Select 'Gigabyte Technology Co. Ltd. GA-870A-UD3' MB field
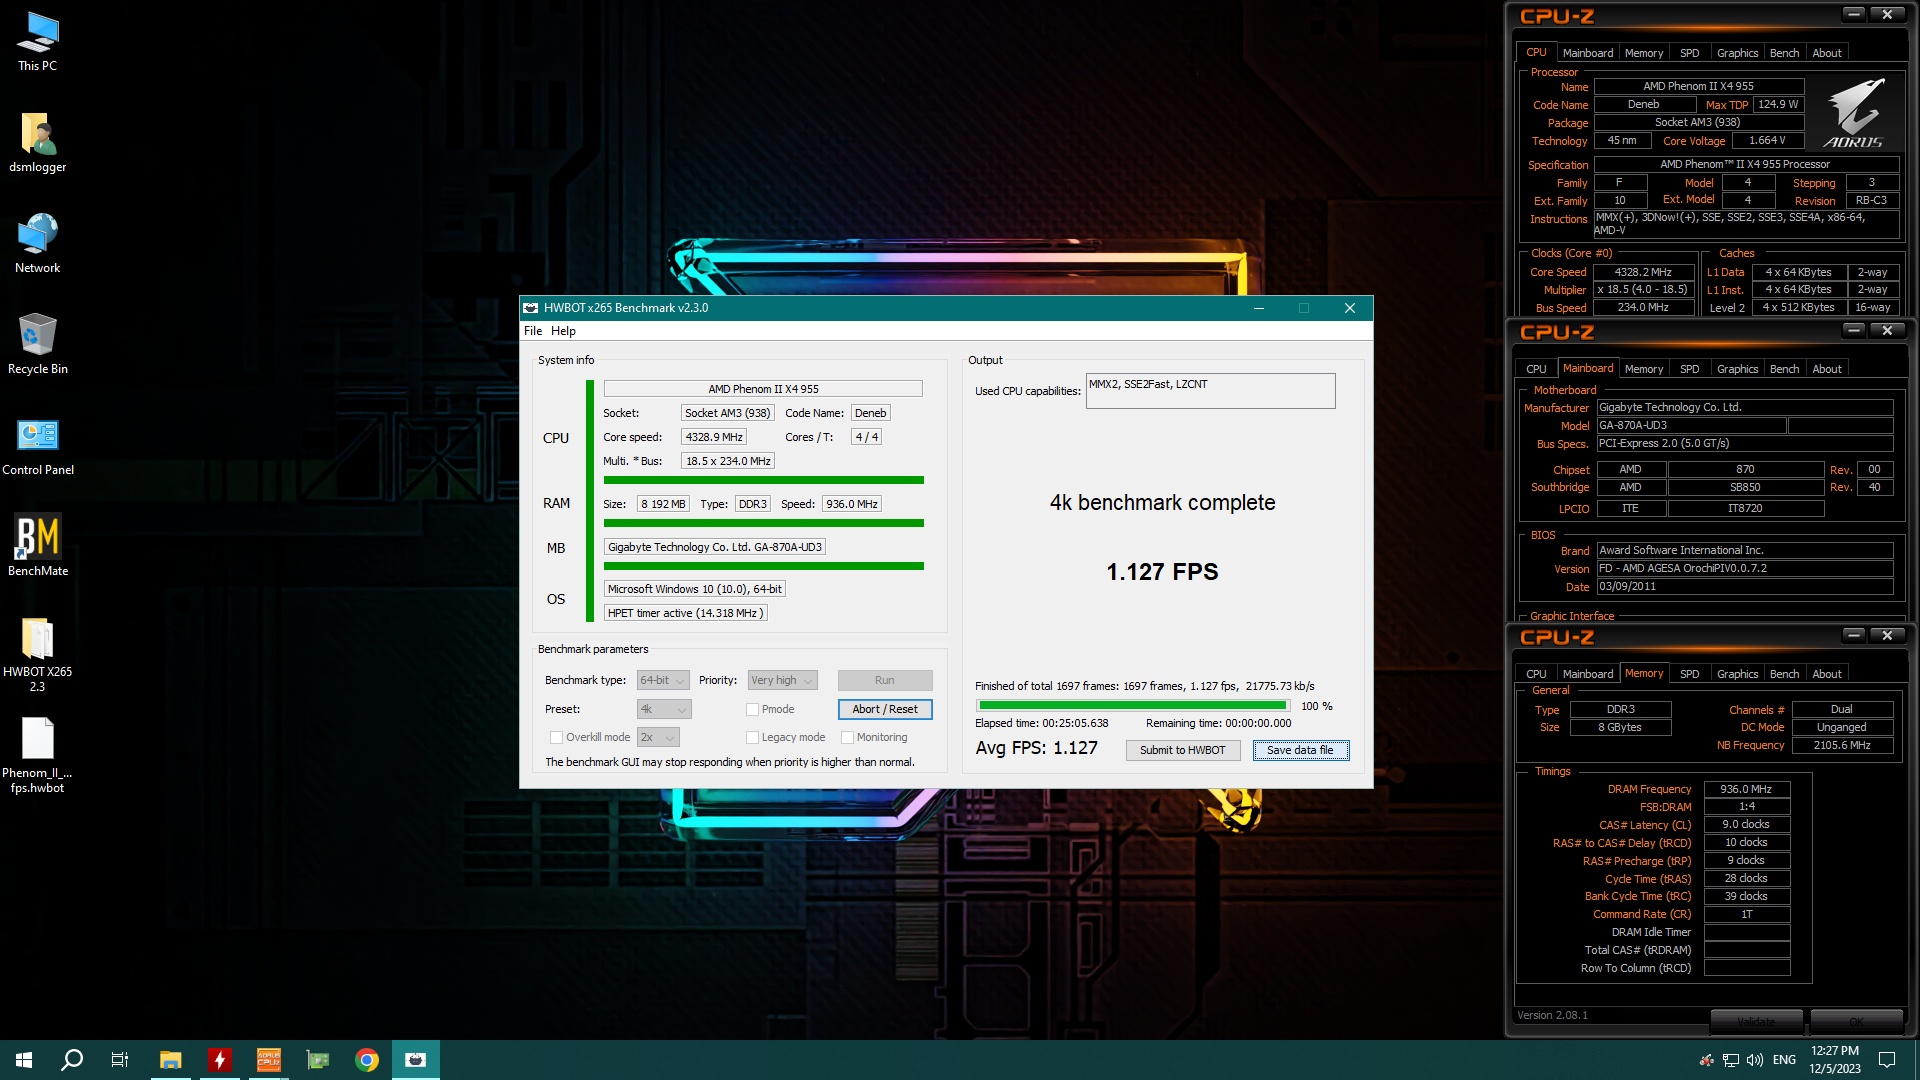Image resolution: width=1920 pixels, height=1080 pixels. (x=714, y=547)
